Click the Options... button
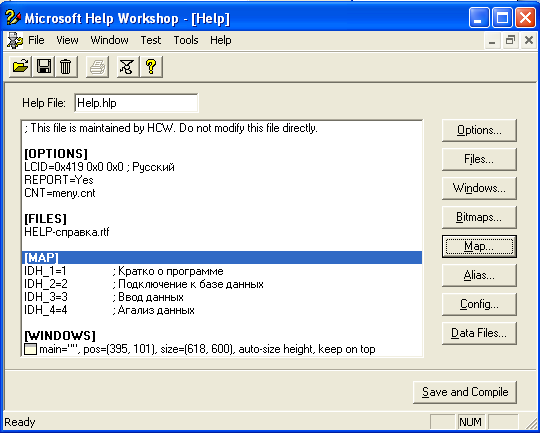The image size is (540, 433). 479,130
